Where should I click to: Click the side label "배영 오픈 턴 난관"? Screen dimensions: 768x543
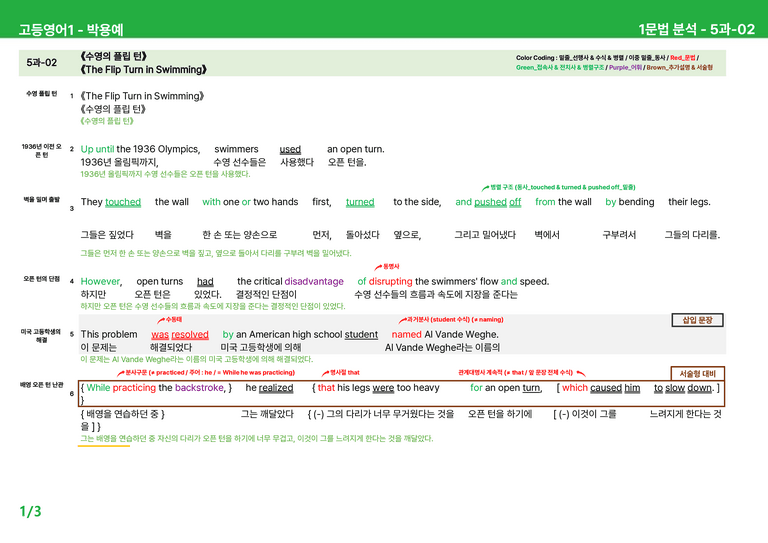tap(42, 385)
